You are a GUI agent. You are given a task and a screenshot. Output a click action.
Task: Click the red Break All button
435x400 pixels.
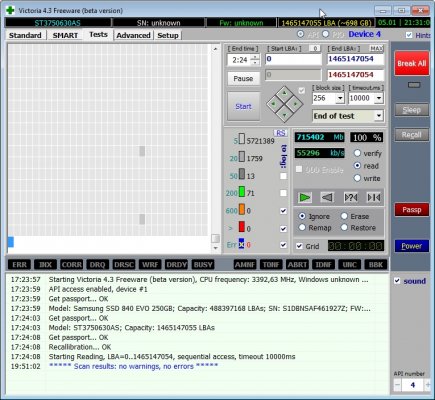[412, 63]
